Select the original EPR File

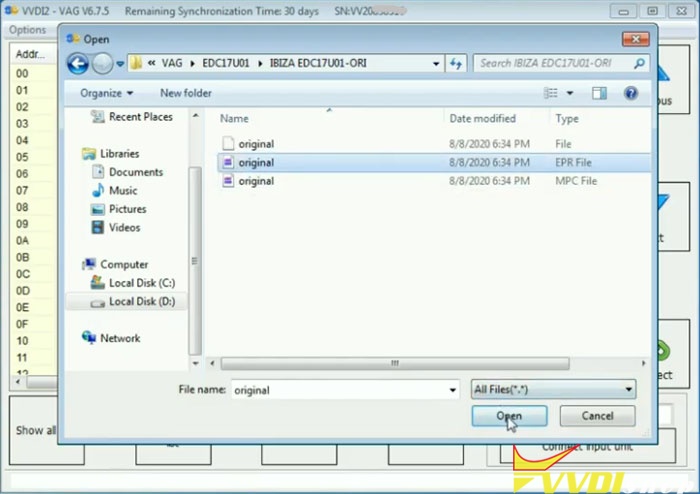pyautogui.click(x=433, y=162)
